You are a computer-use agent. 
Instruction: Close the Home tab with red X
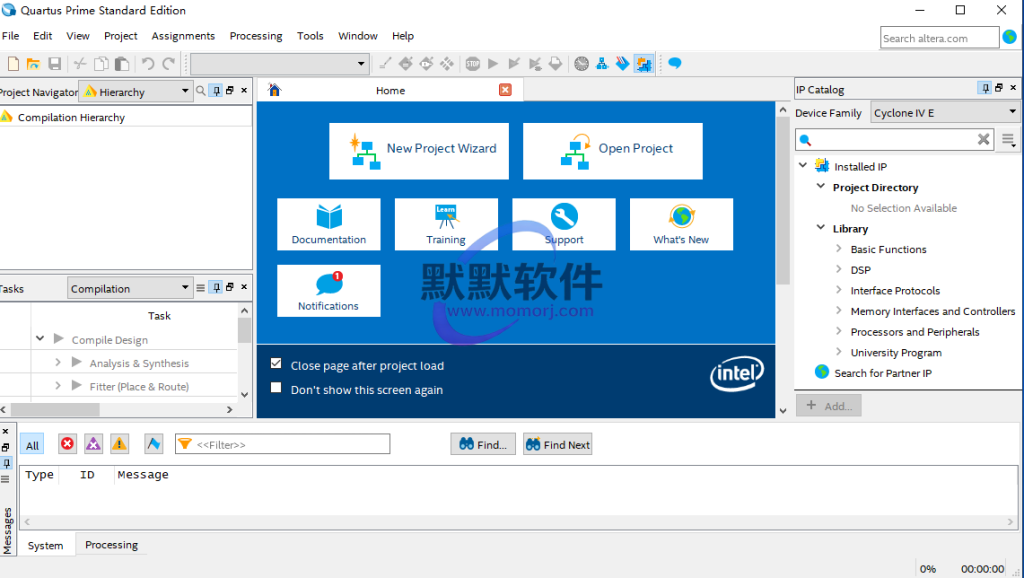pos(505,89)
